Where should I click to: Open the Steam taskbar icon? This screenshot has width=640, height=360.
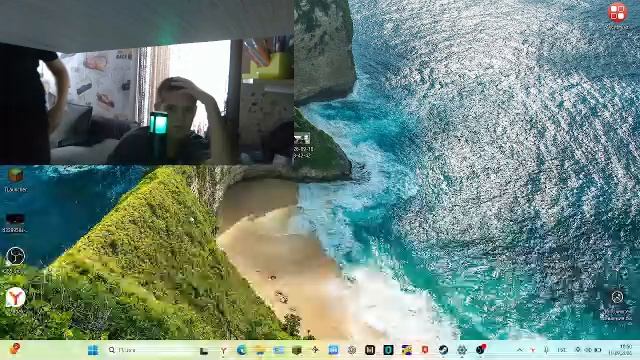[443, 350]
